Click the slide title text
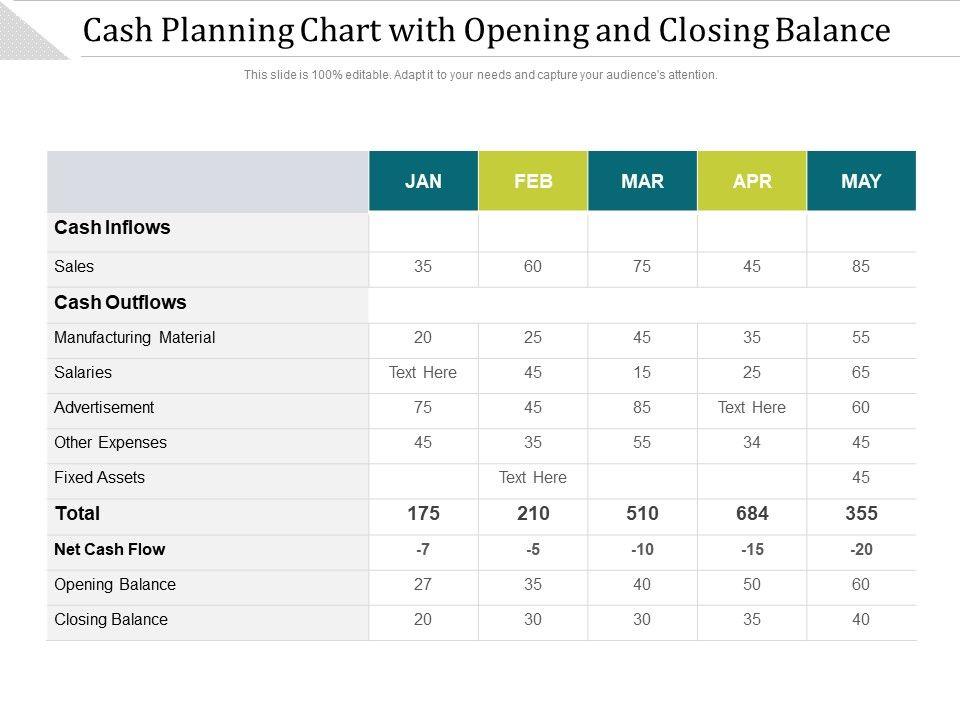Screen dimensions: 960x720 pyautogui.click(x=486, y=32)
